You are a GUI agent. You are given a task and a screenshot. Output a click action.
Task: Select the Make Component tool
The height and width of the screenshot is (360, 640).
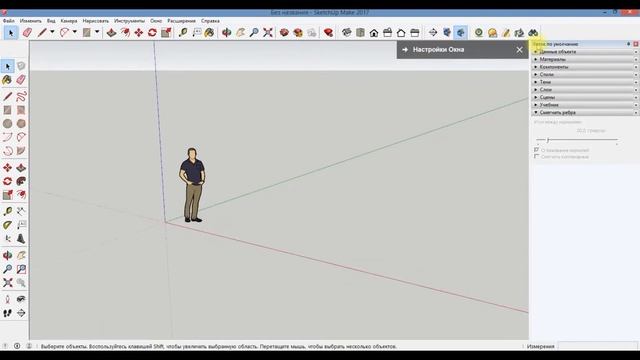click(x=21, y=66)
